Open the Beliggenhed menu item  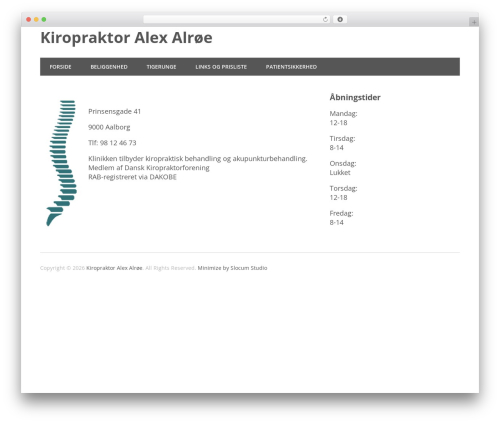point(109,67)
